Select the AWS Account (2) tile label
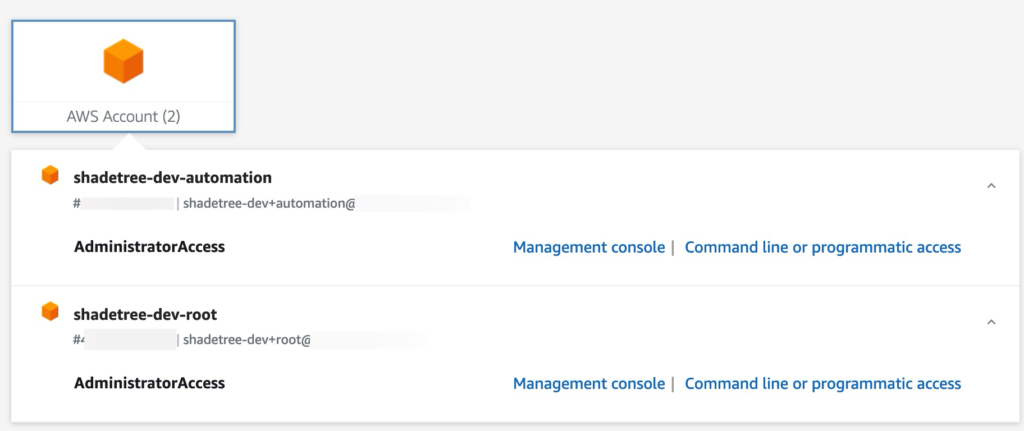Screen dimensions: 1024x431 123,117
